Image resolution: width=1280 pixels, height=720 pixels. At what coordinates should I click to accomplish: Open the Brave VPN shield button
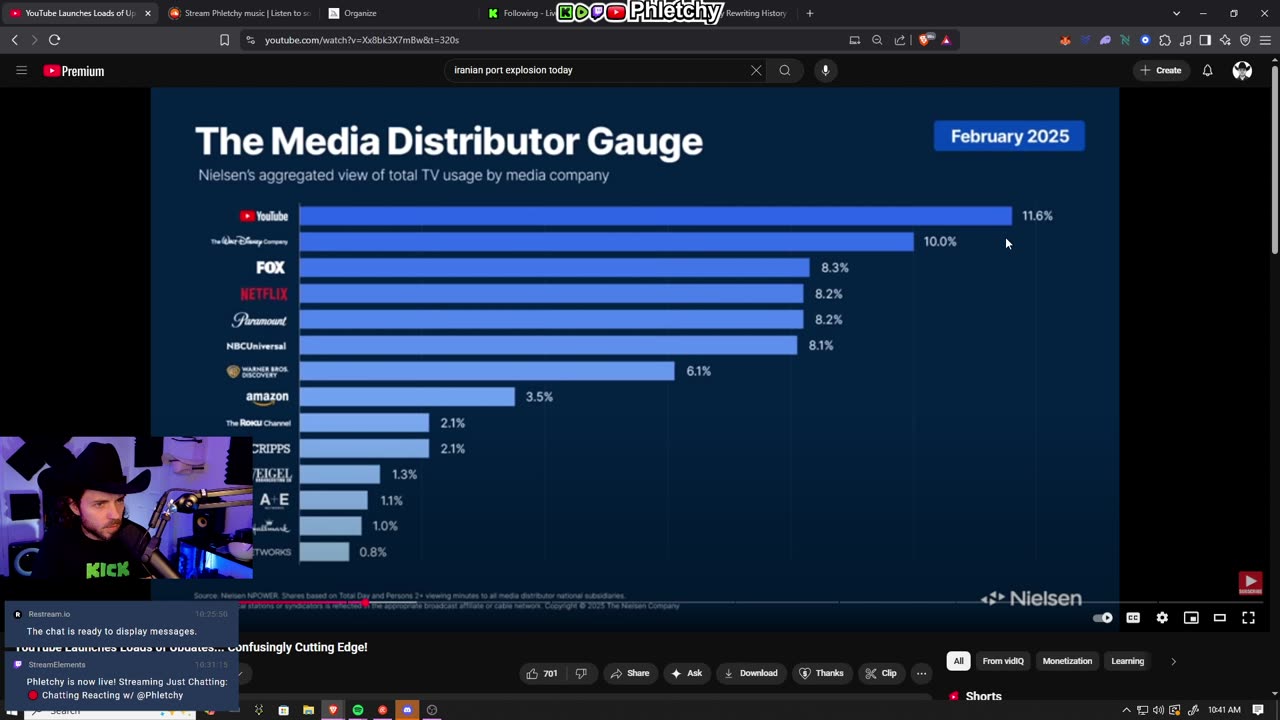[x=1245, y=40]
